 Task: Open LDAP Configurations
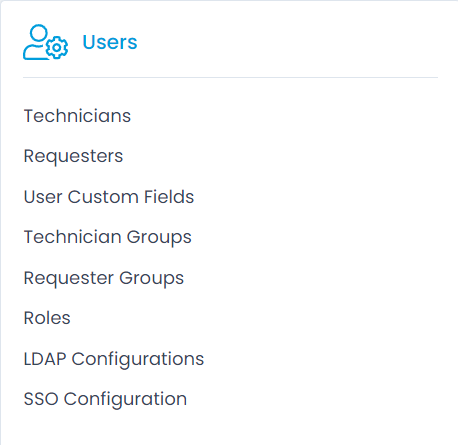tap(114, 359)
